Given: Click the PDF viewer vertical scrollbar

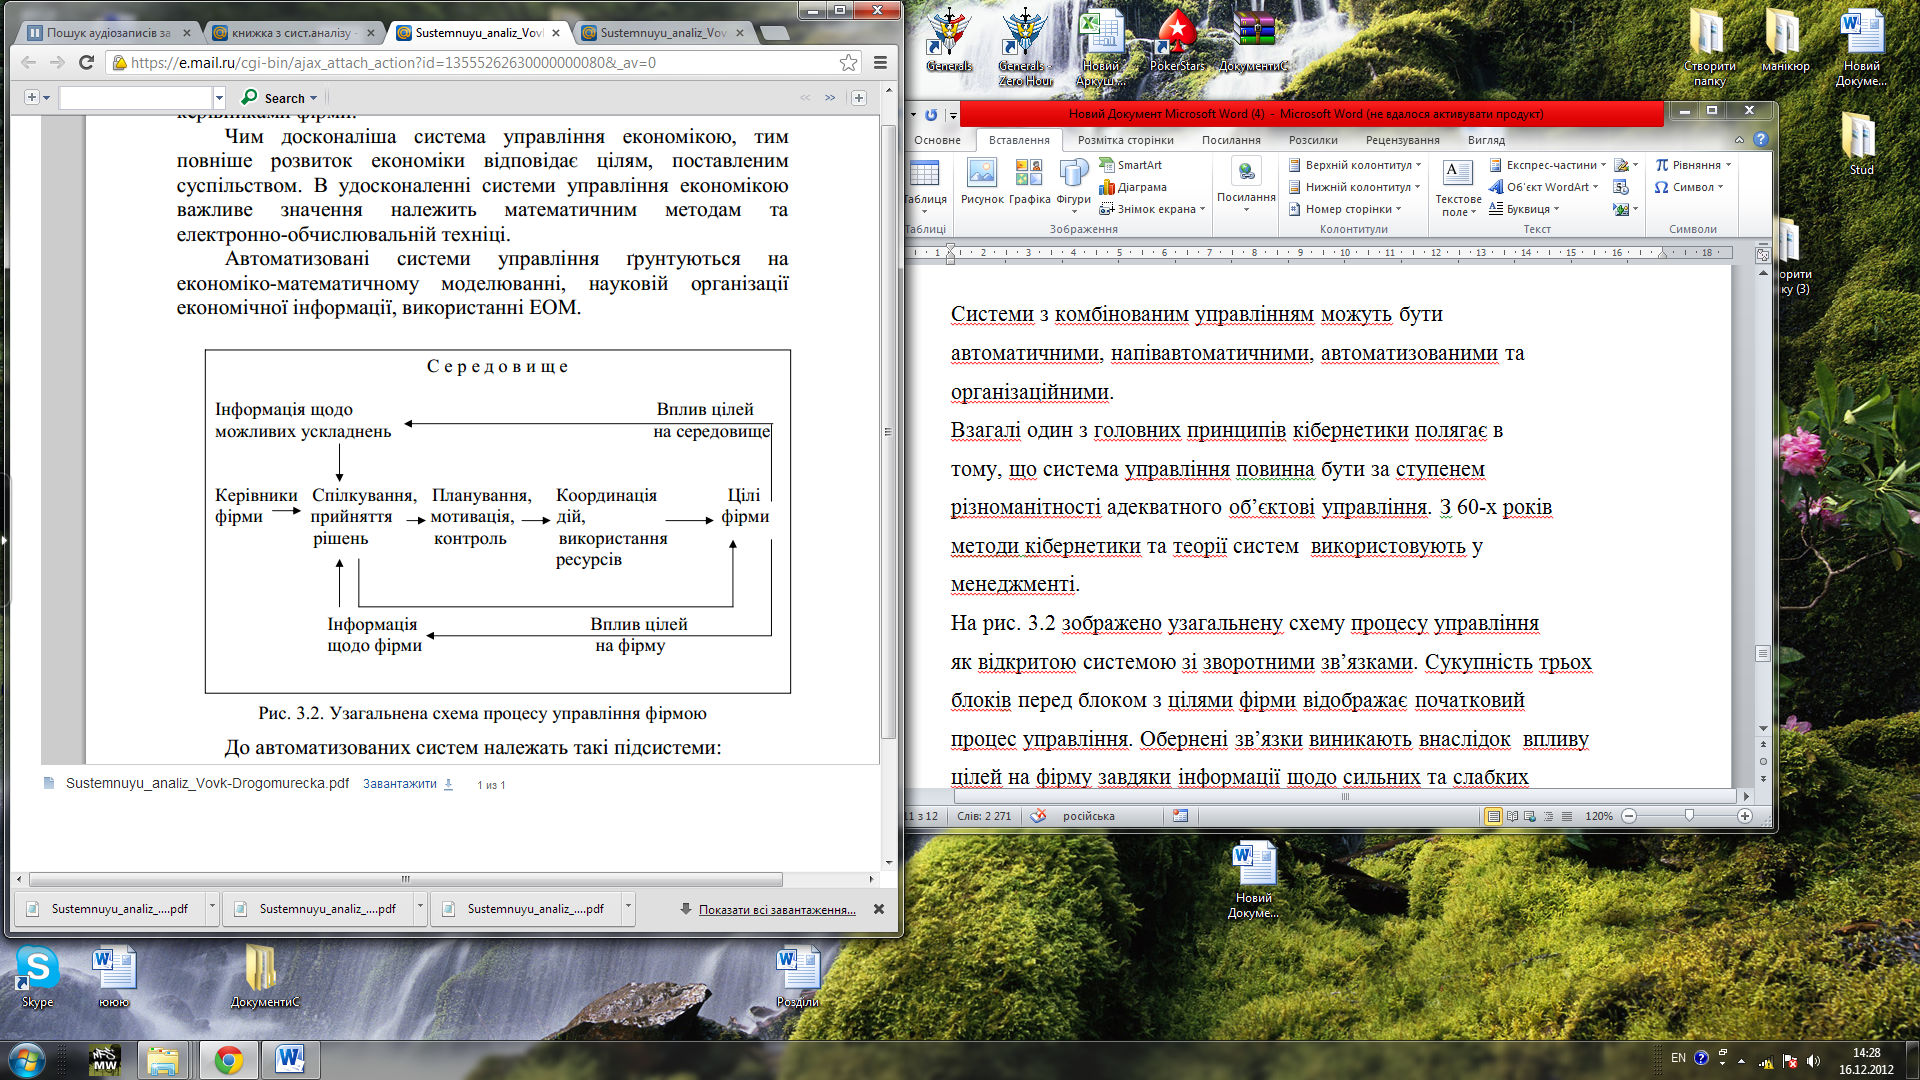Looking at the screenshot, I should click(x=888, y=430).
